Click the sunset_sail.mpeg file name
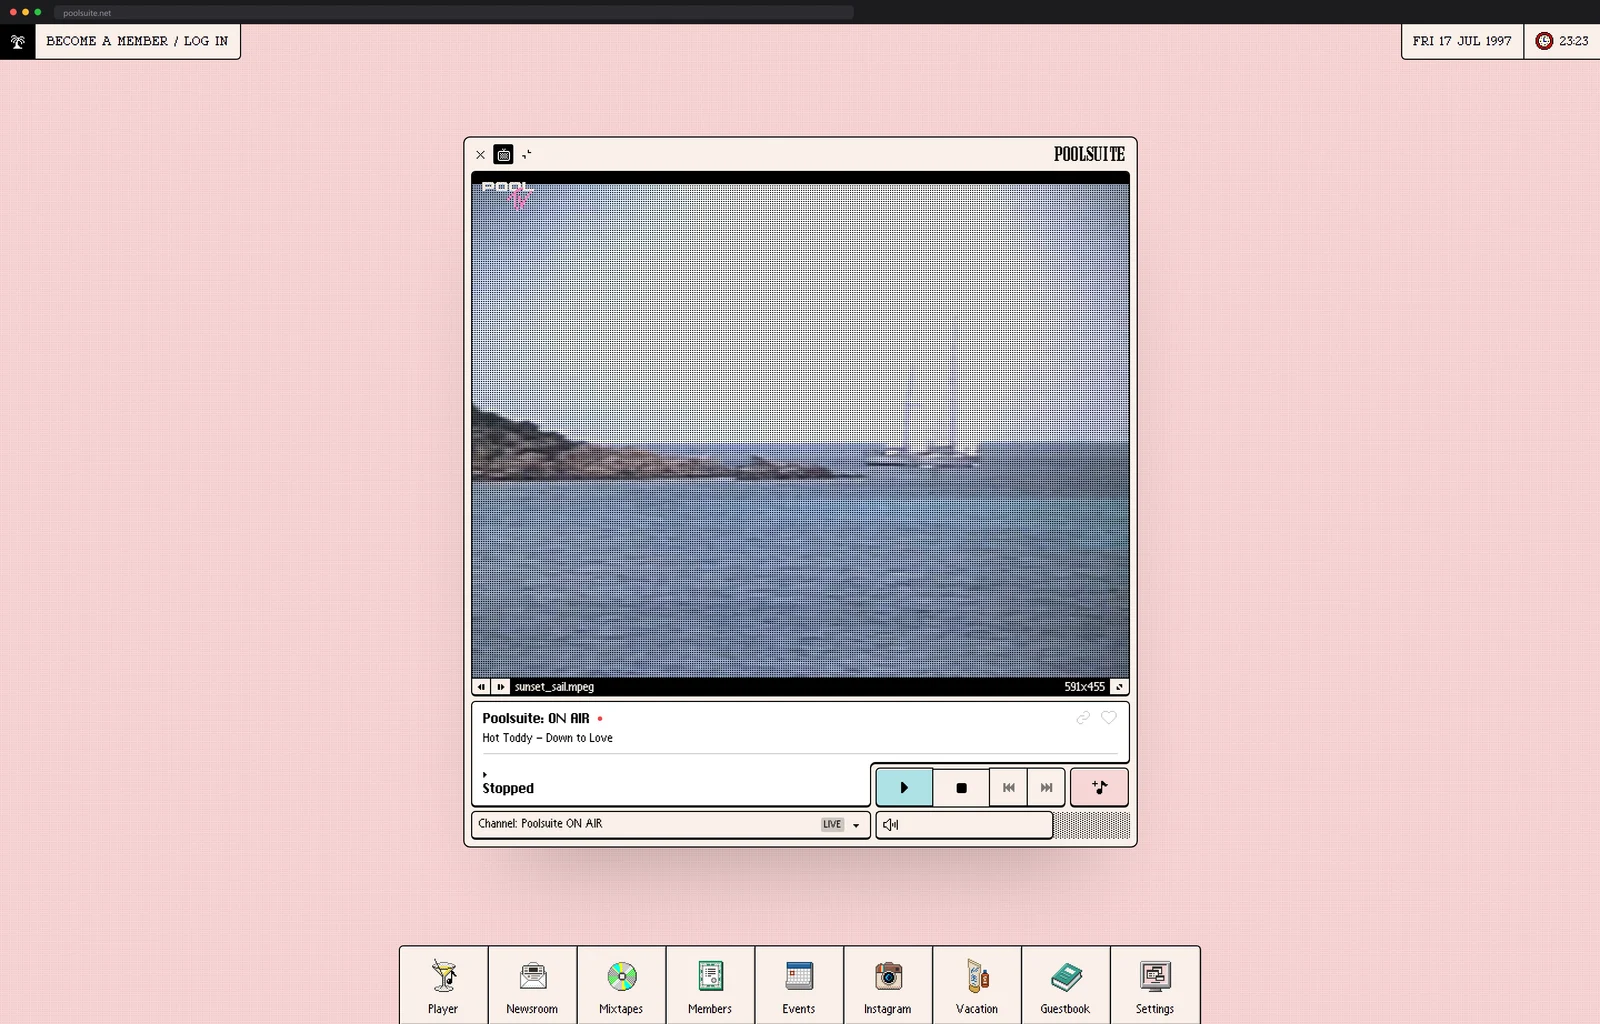1600x1024 pixels. click(x=554, y=687)
